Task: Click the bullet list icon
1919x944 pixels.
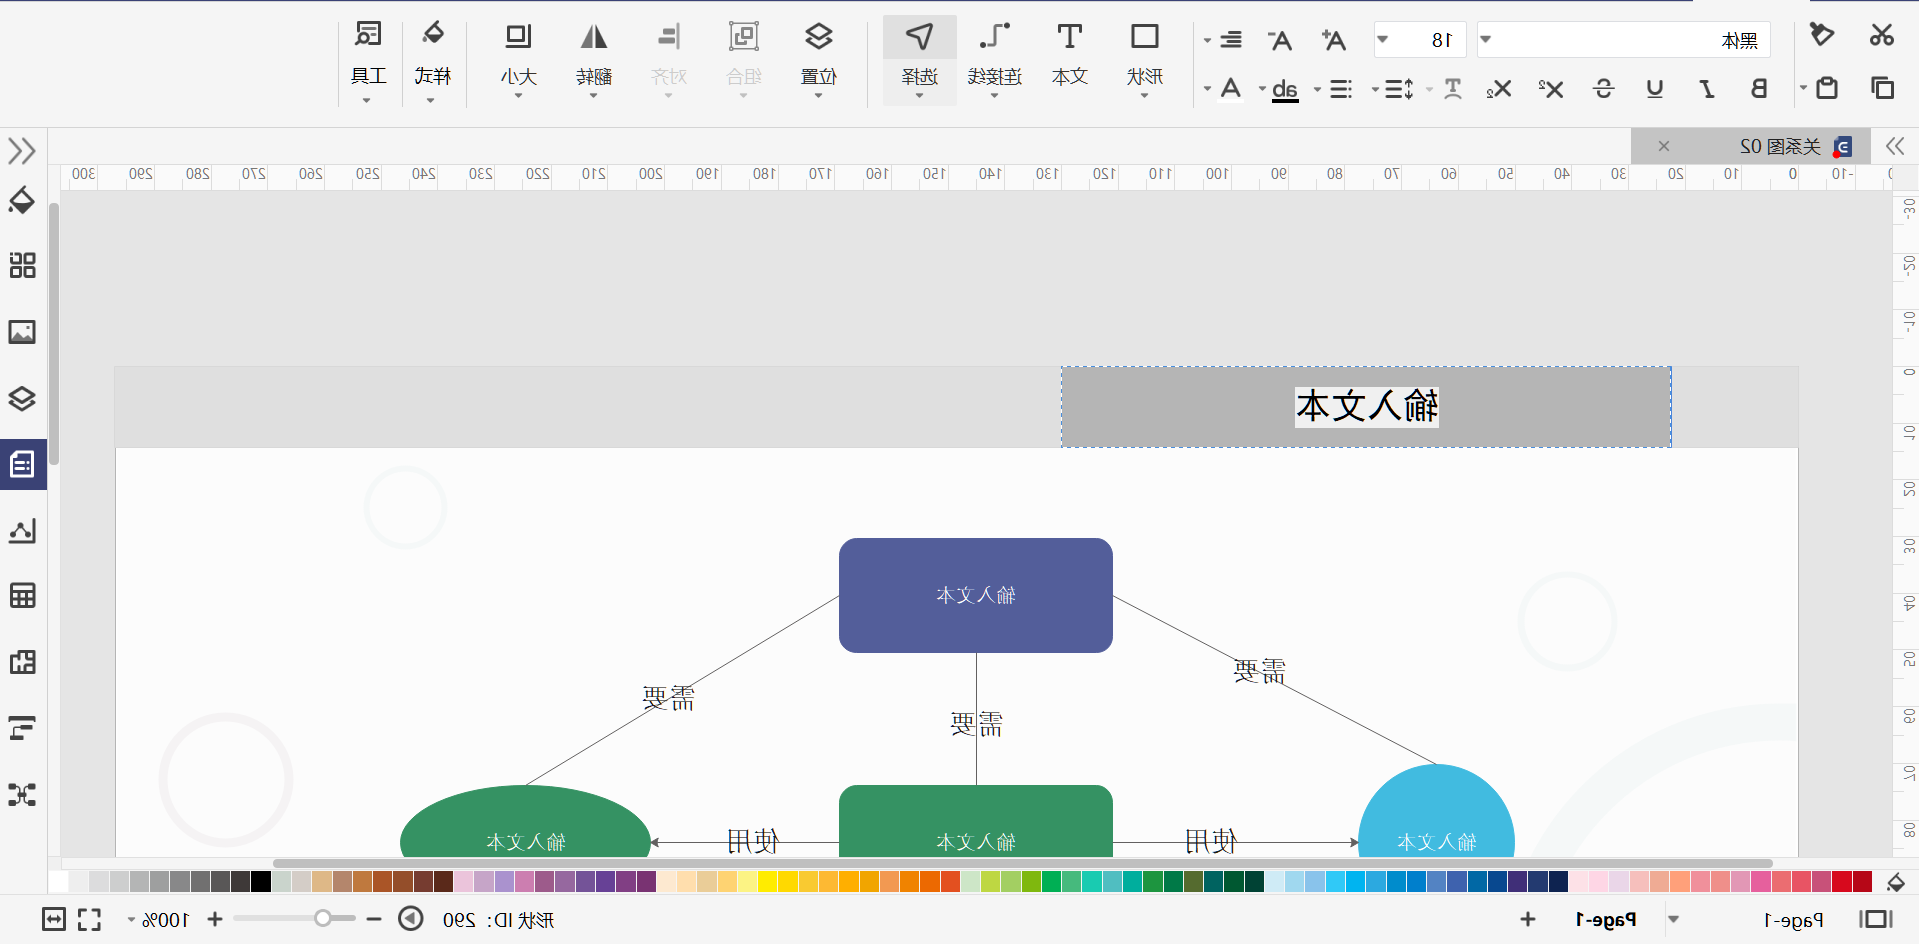Action: coord(1341,89)
